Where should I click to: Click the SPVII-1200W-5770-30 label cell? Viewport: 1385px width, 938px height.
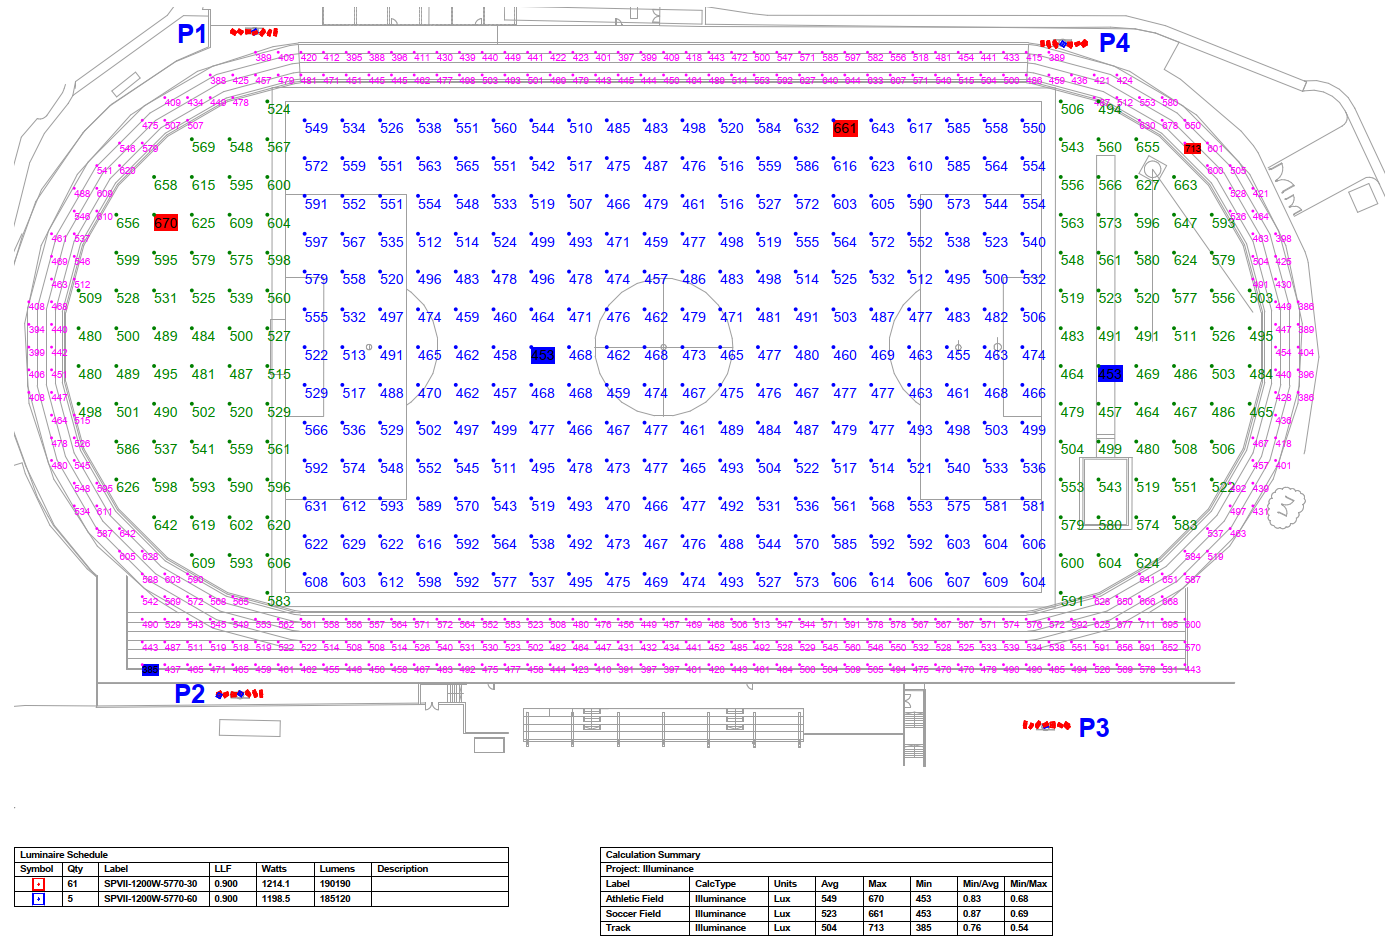(150, 884)
